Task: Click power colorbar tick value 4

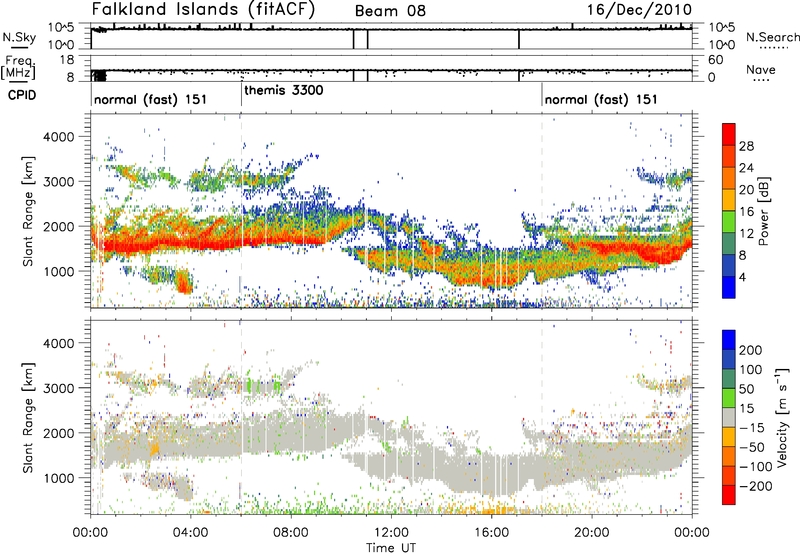Action: 743,277
